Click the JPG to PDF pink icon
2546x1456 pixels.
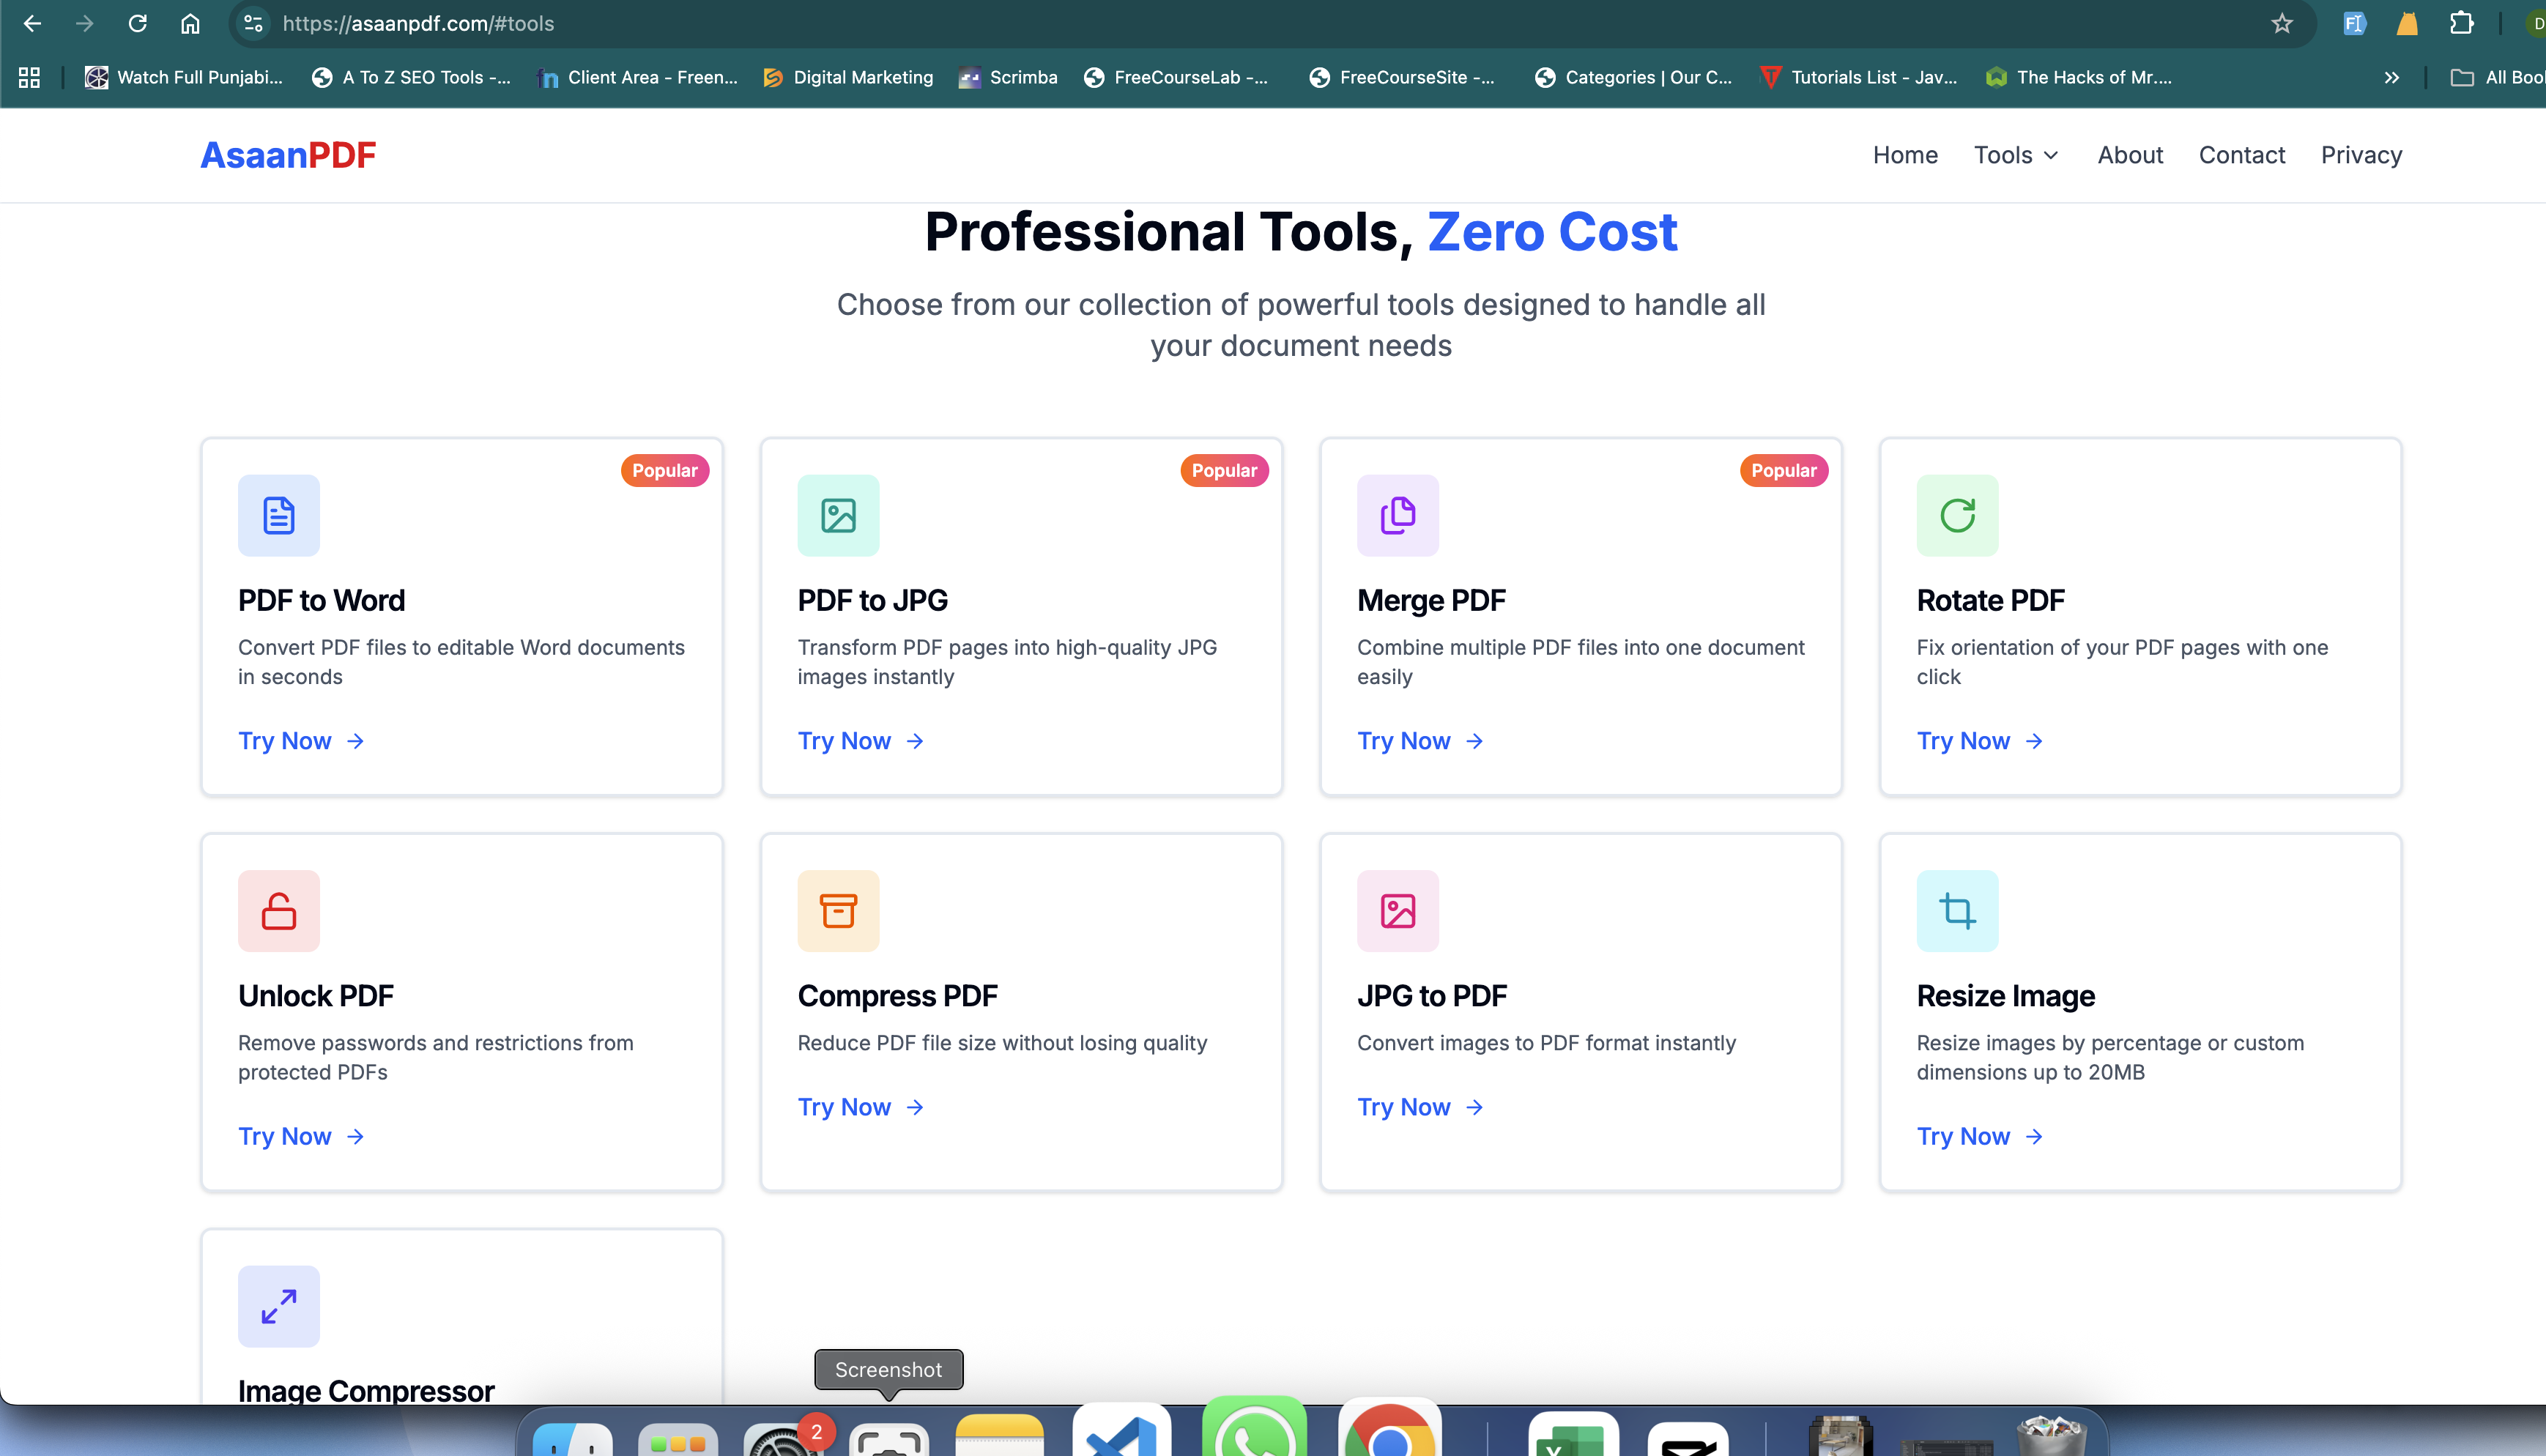click(x=1397, y=910)
